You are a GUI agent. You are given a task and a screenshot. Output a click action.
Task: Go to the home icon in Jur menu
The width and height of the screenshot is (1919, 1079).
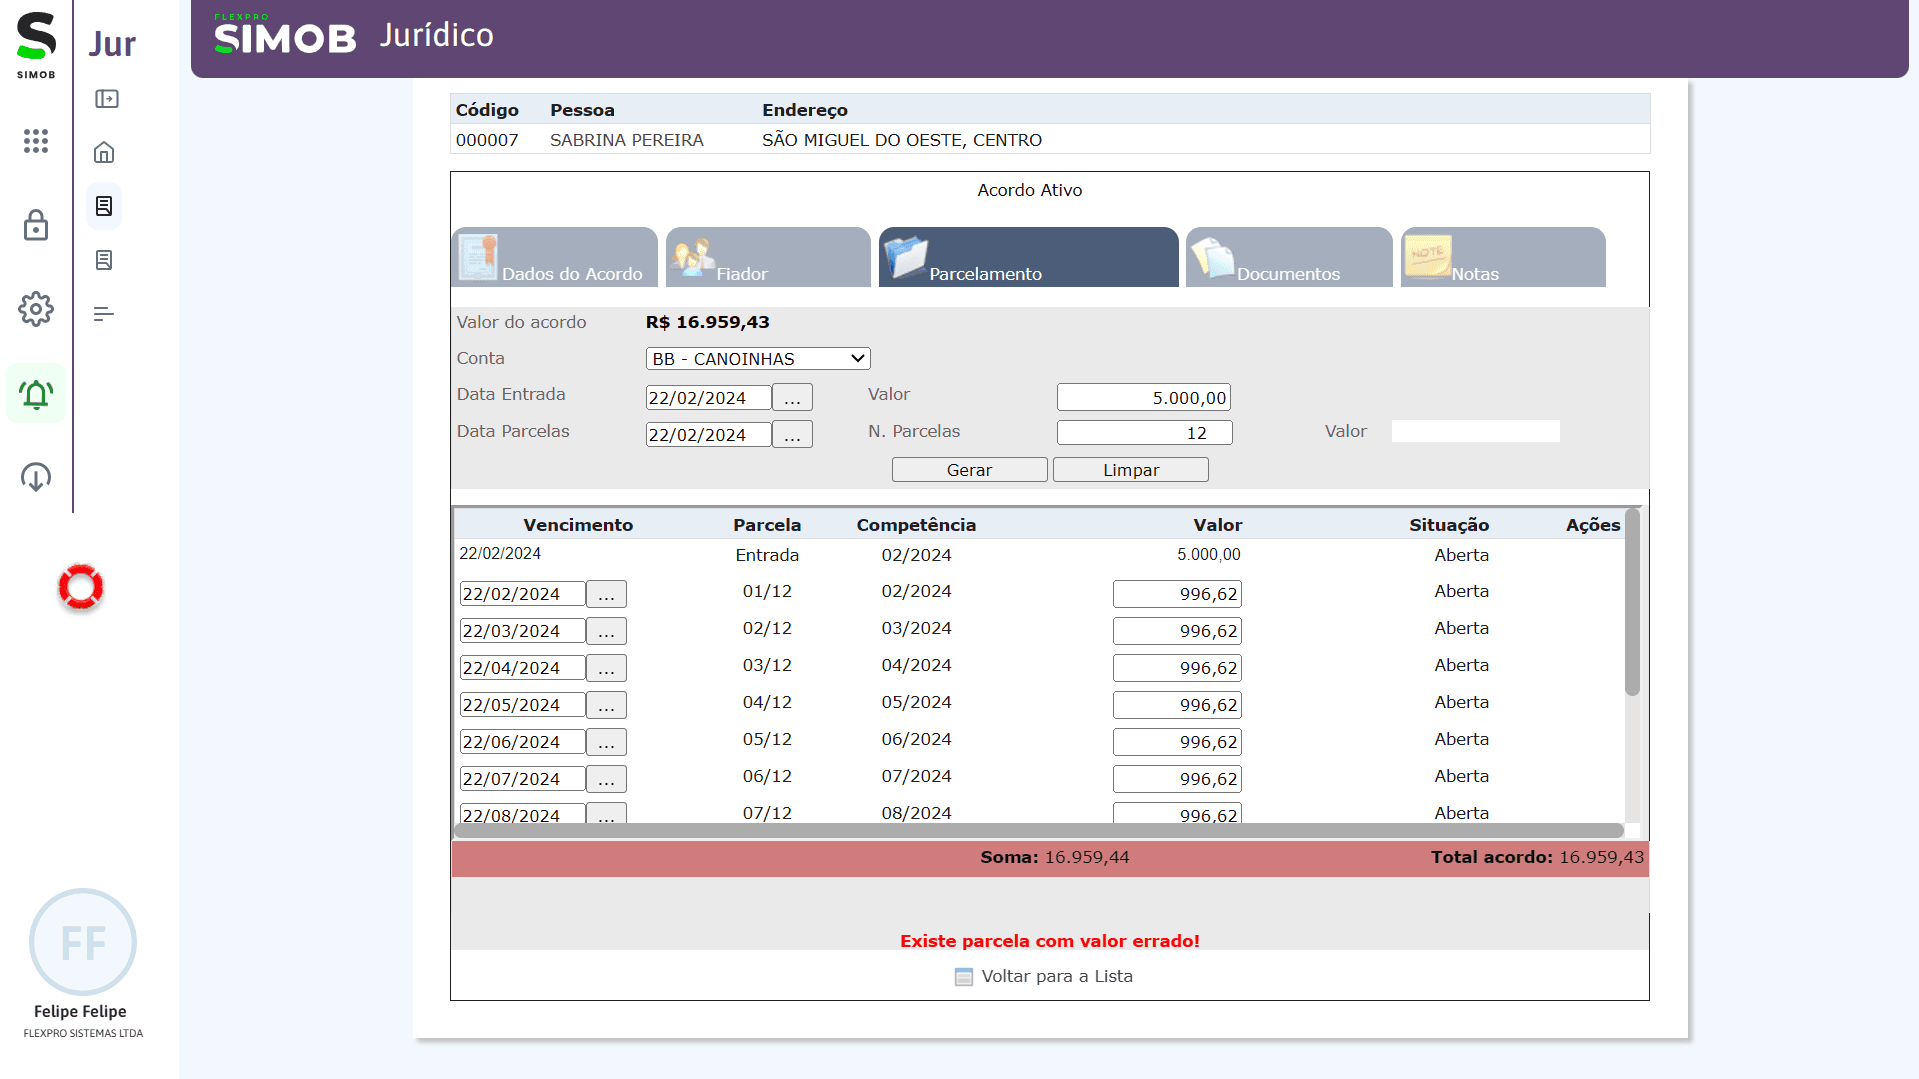click(104, 153)
